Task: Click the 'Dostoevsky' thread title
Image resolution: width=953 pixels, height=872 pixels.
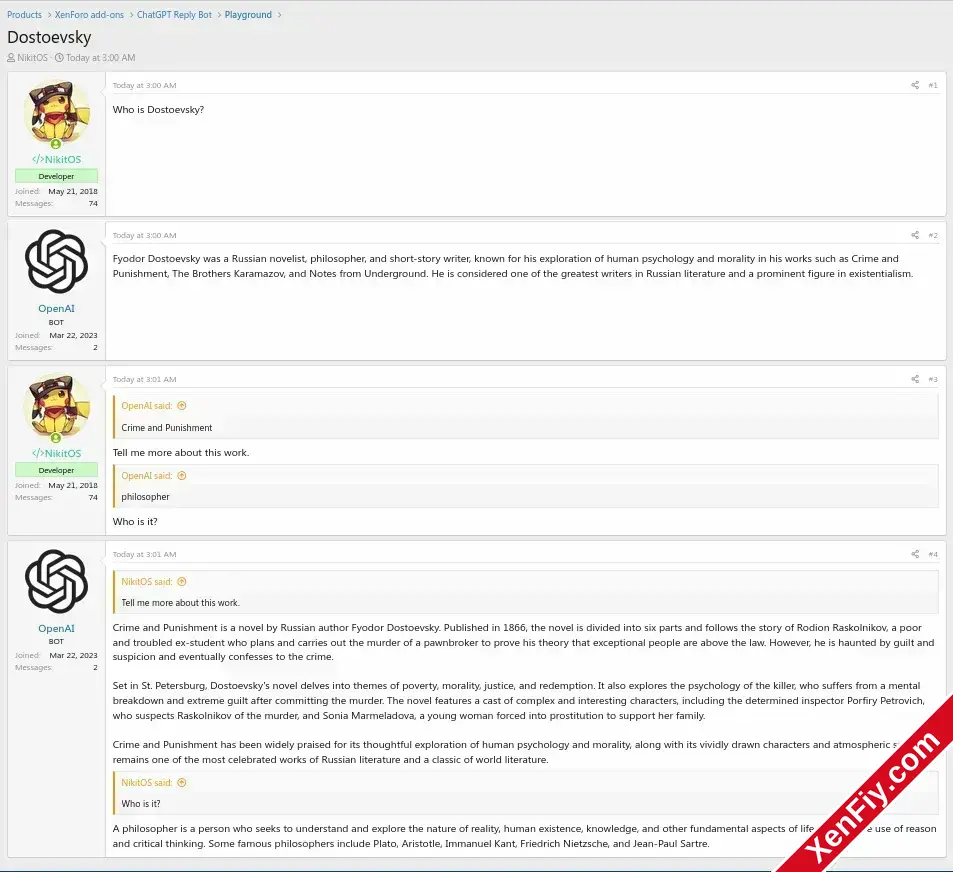Action: coord(49,37)
